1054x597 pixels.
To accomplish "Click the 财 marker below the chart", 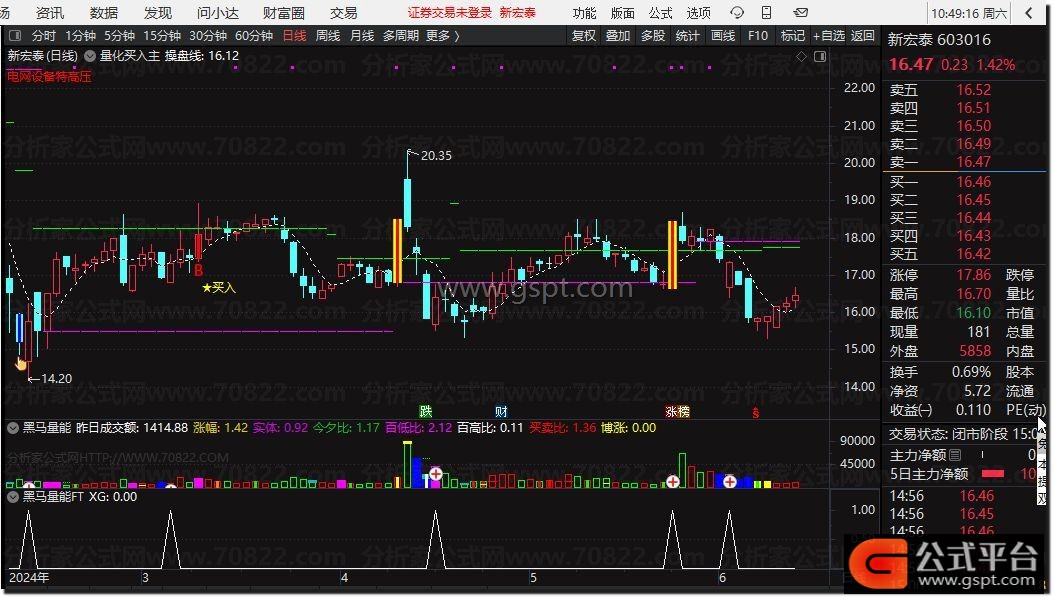I will pyautogui.click(x=501, y=411).
